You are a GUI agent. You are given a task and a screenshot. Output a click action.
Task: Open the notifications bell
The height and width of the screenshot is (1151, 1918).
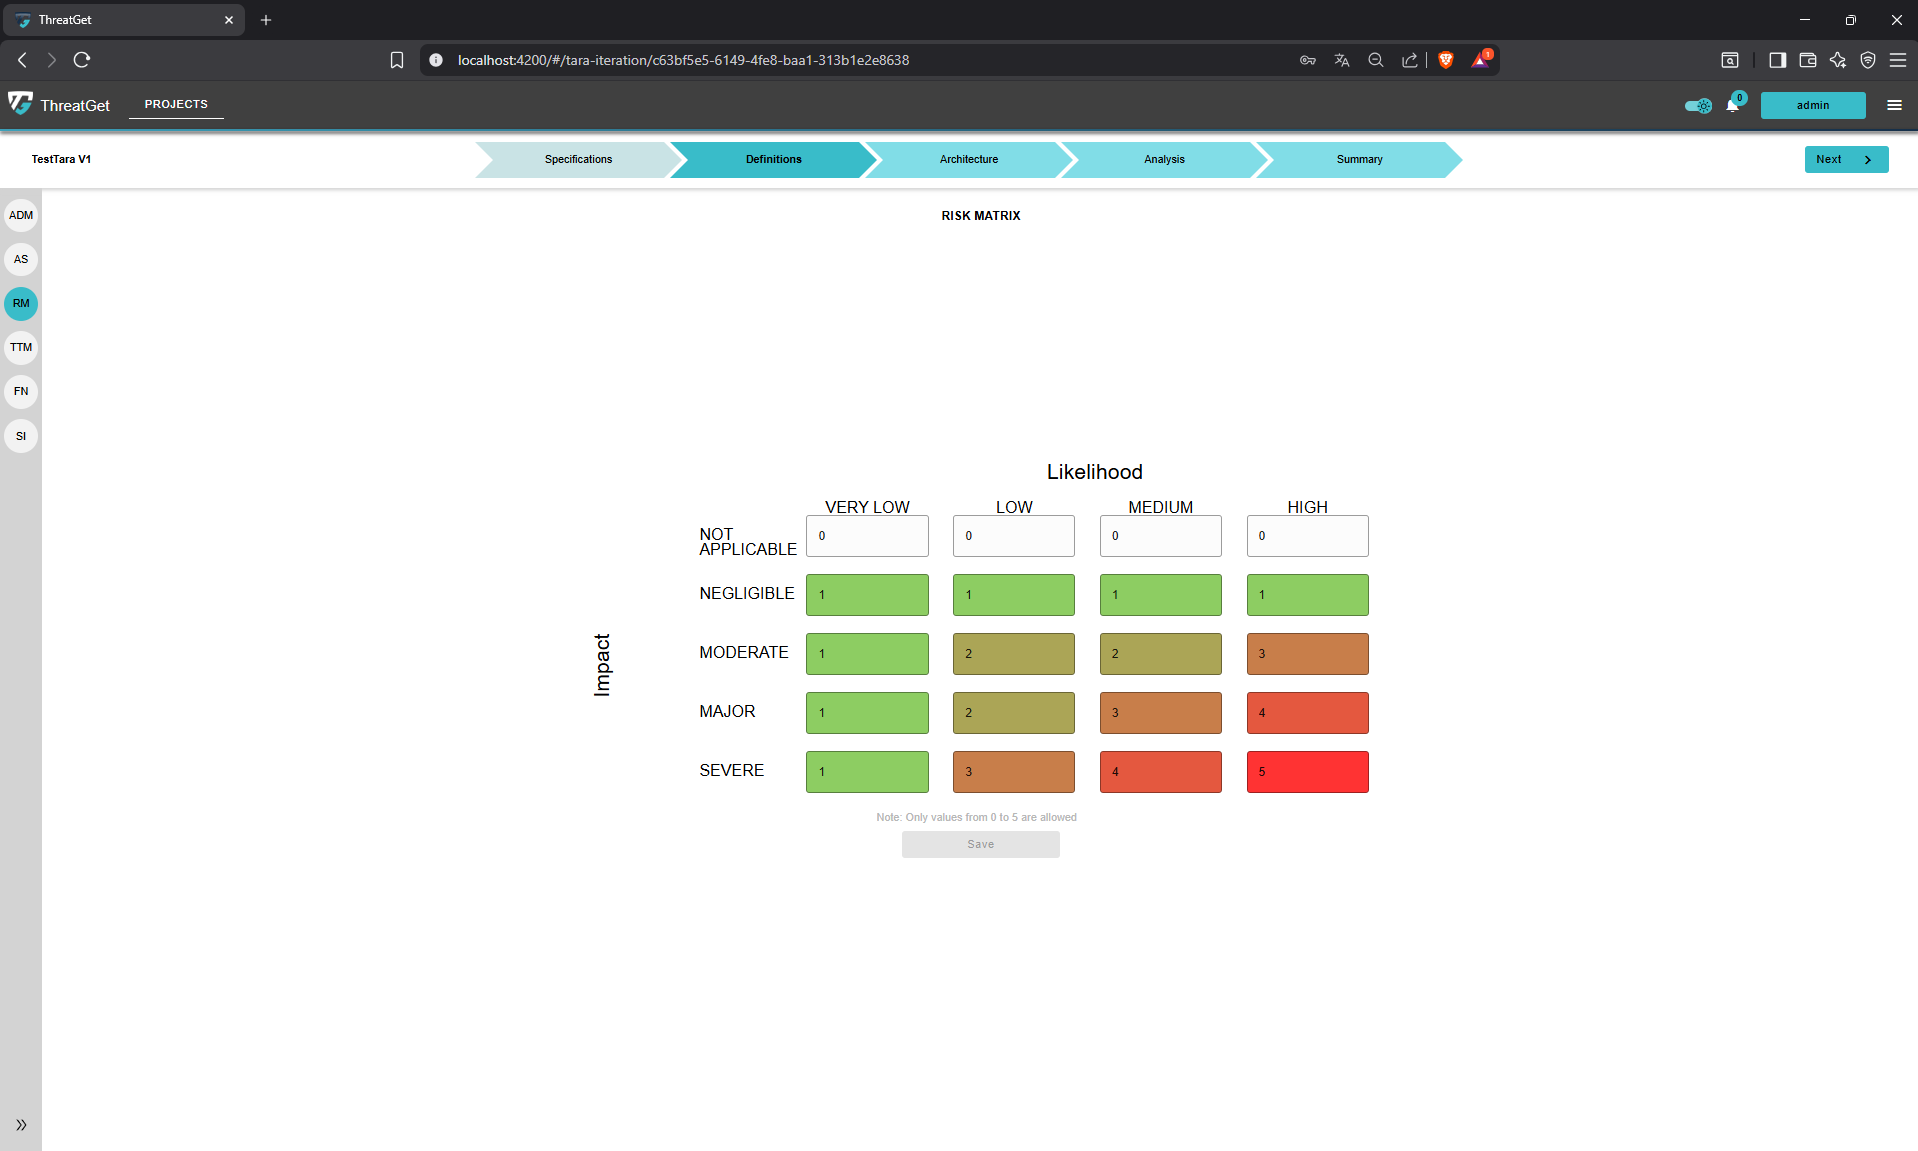1733,104
